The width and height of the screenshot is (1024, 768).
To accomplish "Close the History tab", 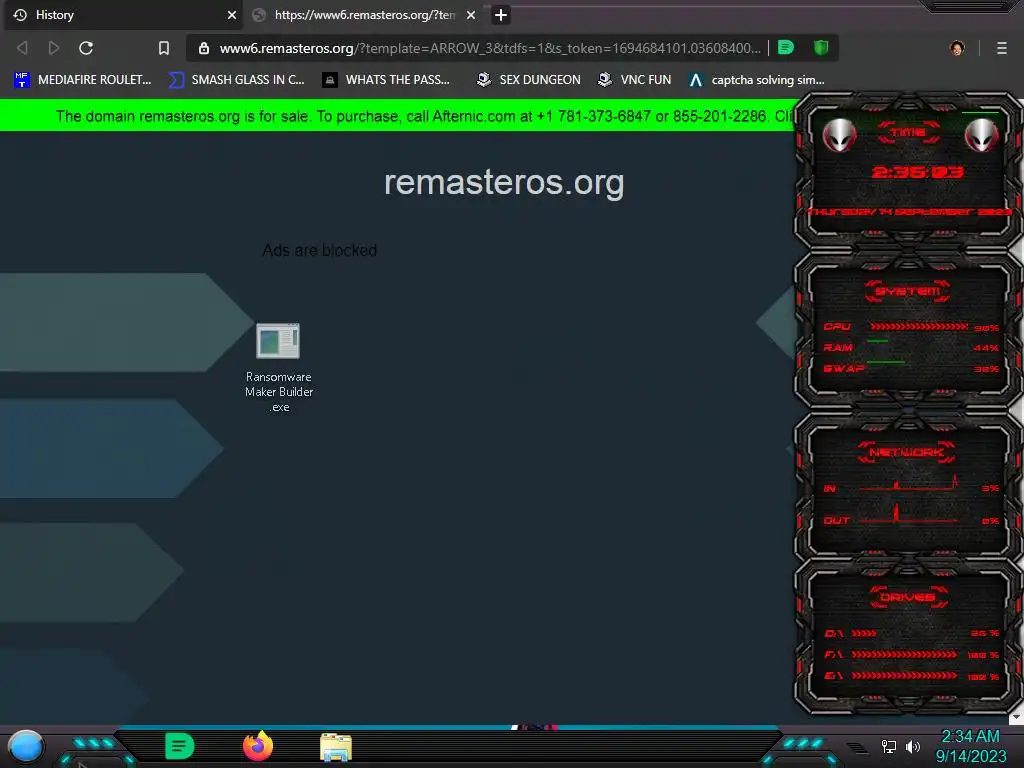I will click(231, 15).
